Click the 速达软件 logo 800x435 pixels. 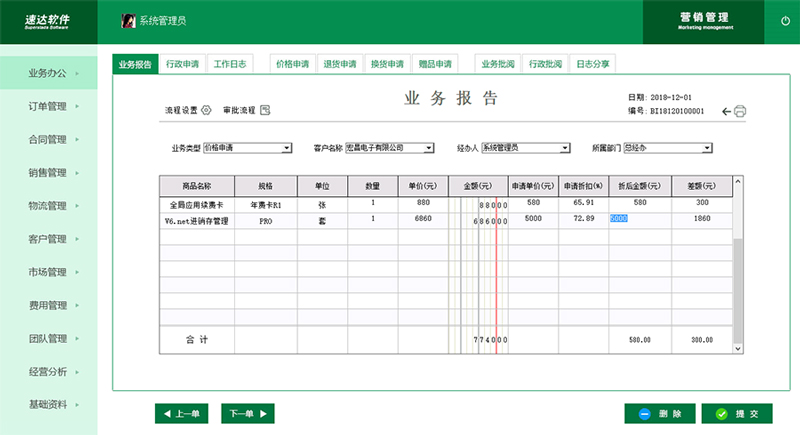pyautogui.click(x=47, y=21)
